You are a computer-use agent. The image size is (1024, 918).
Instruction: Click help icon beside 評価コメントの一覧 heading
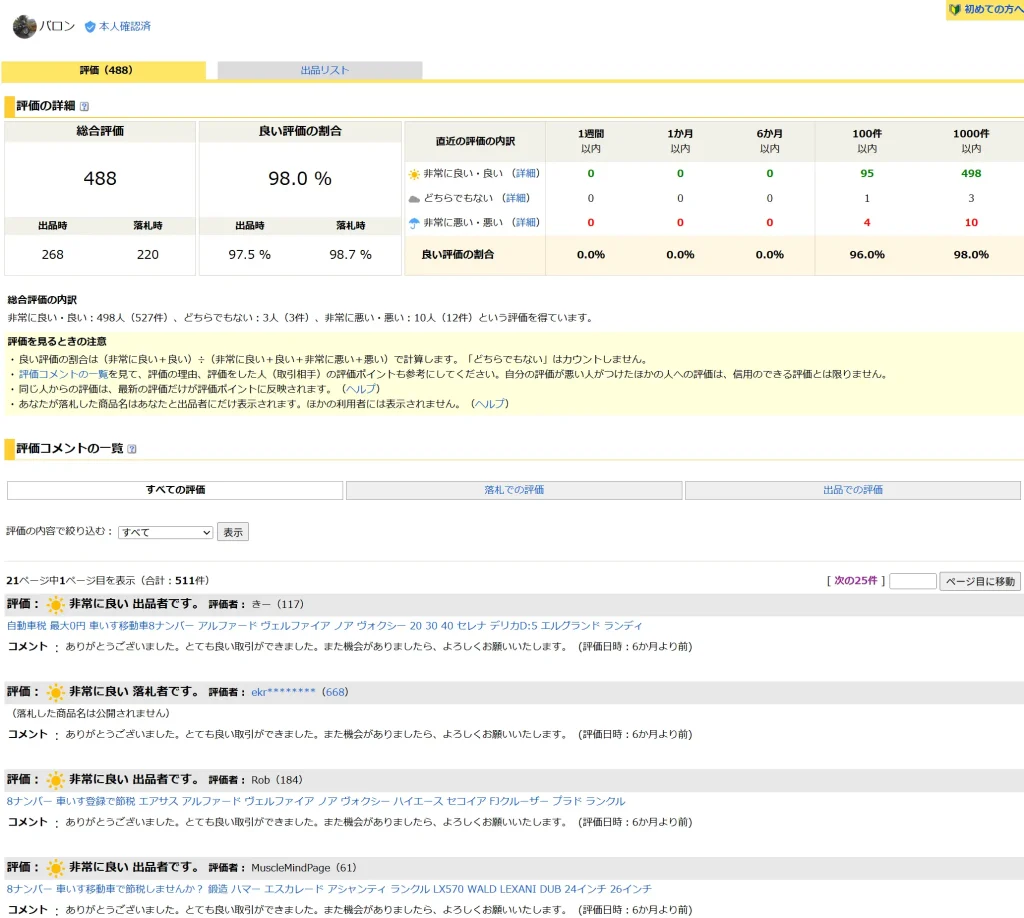(132, 450)
